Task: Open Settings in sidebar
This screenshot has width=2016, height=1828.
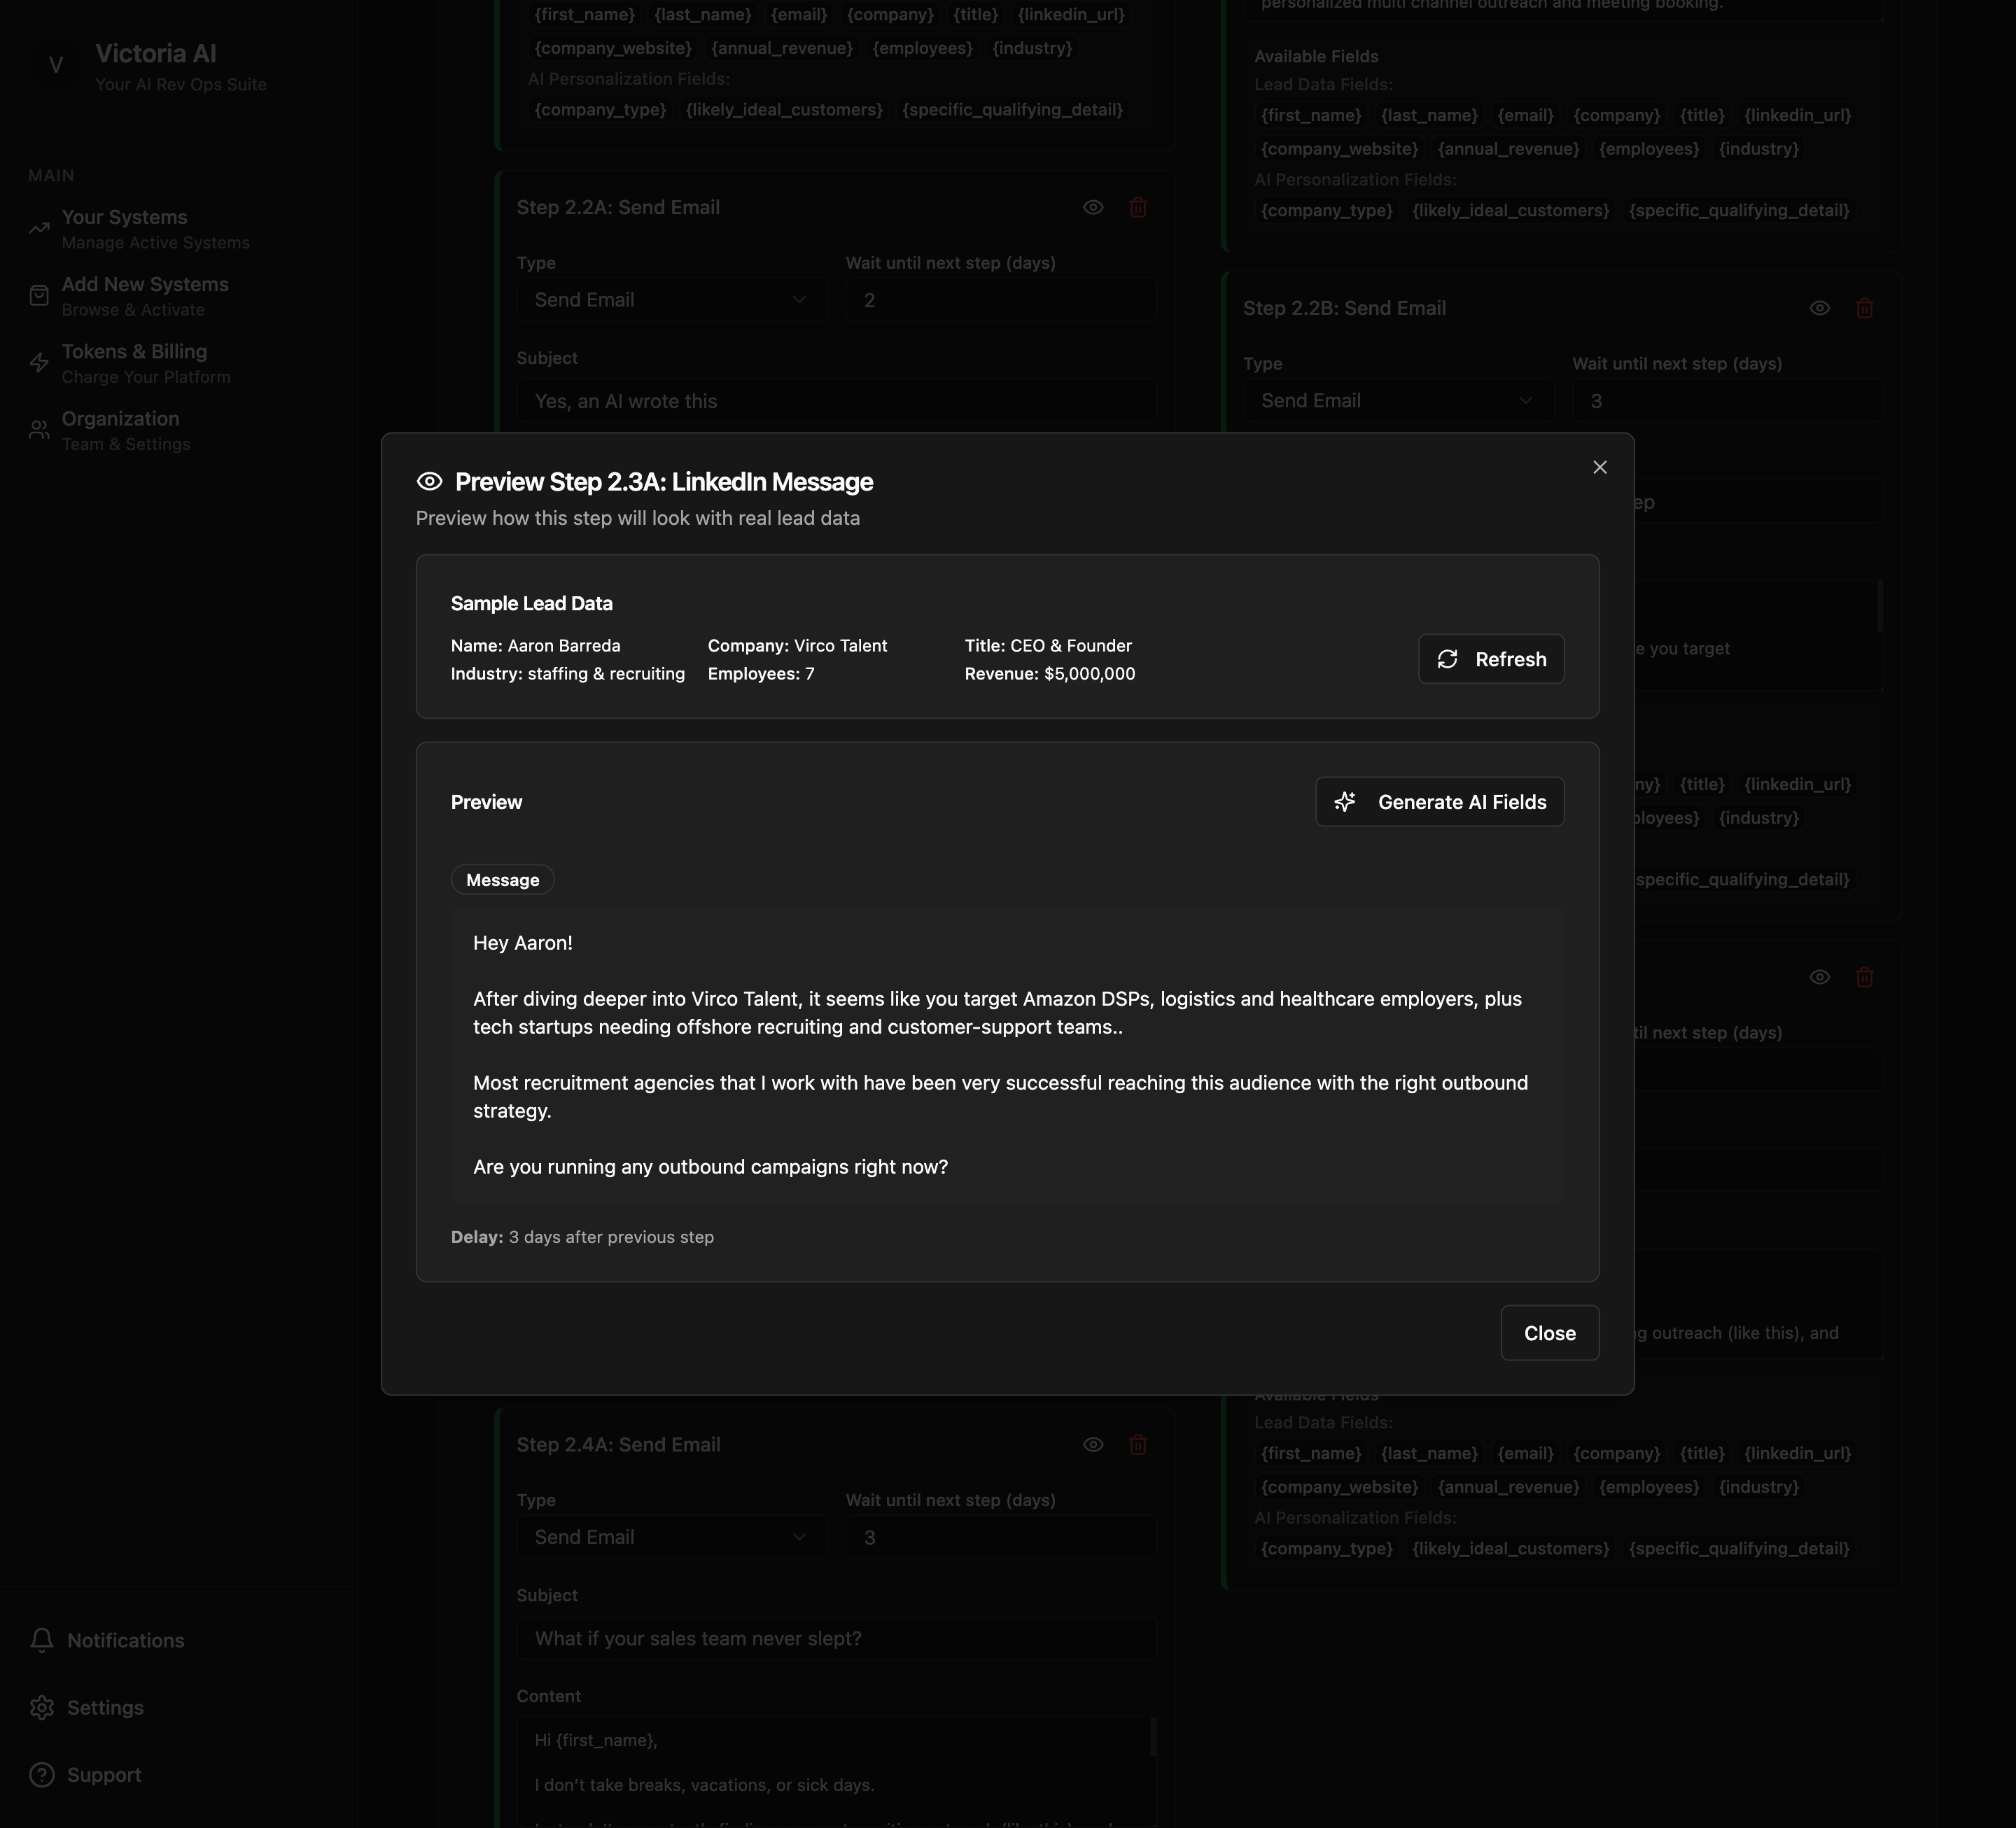Action: (105, 1707)
